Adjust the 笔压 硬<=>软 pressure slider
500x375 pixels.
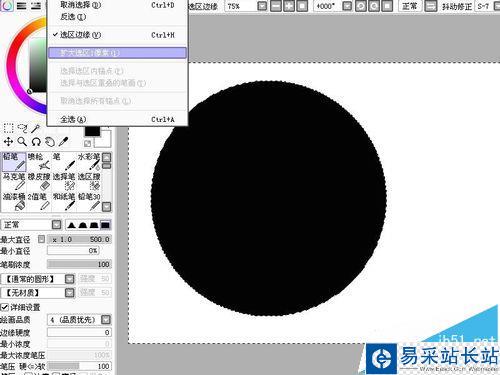[79, 366]
